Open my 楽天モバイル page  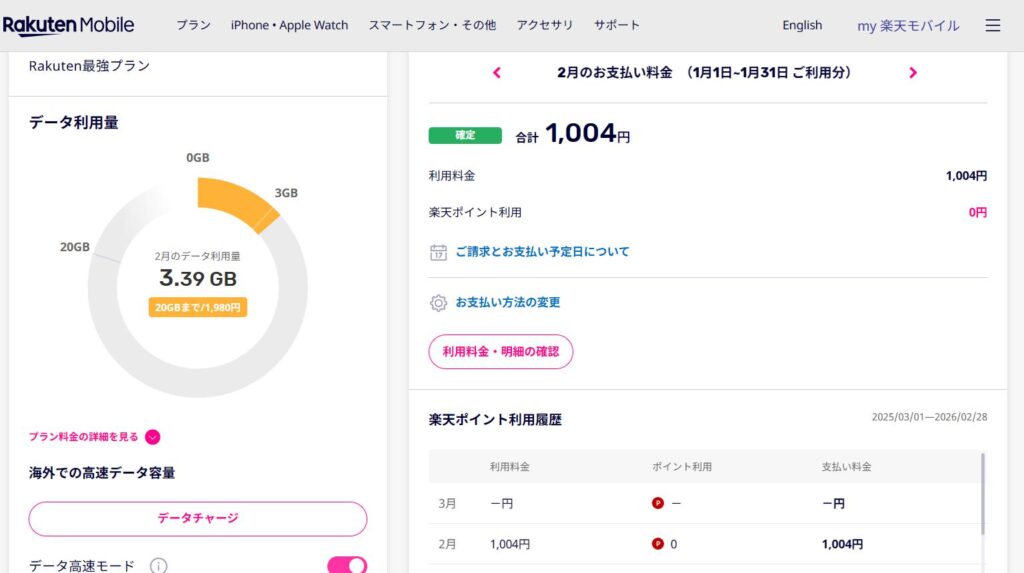coord(908,25)
